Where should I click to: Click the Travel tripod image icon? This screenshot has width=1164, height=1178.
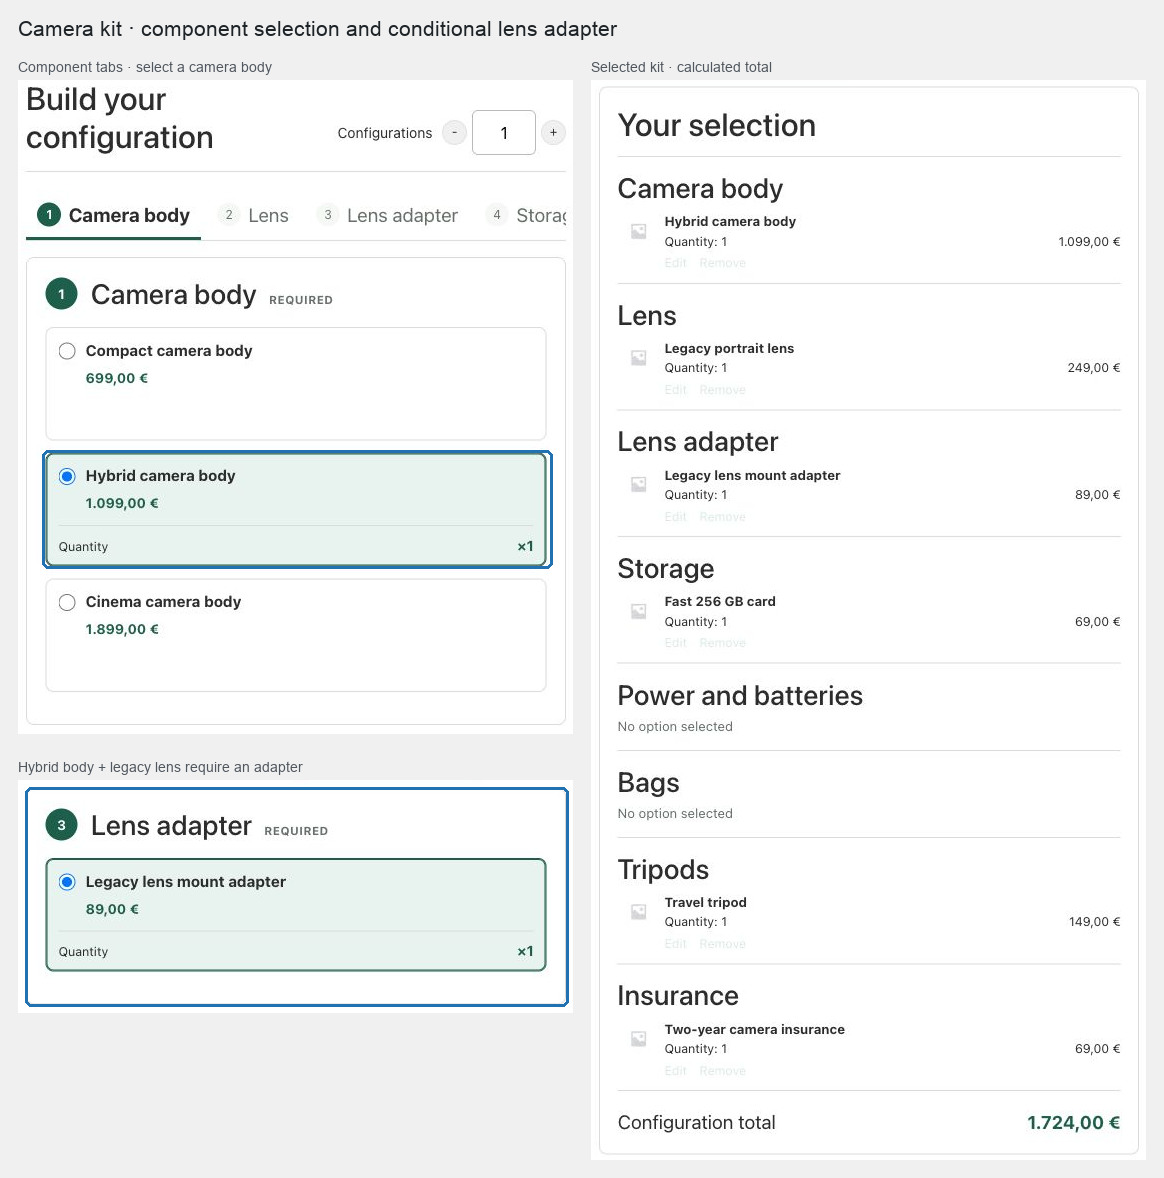coord(639,912)
